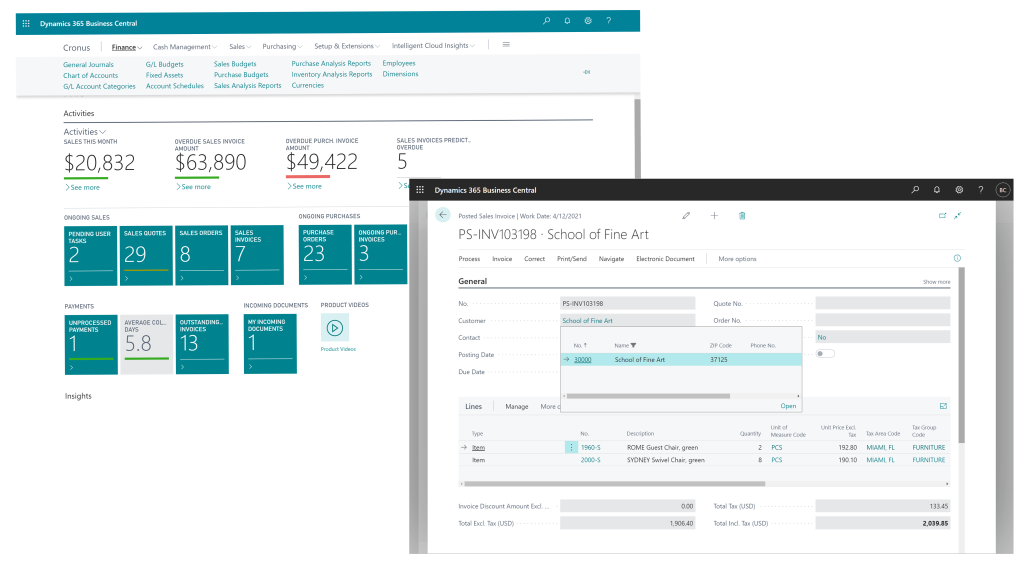Screen dimensions: 1024x571
Task: Open the Activities dropdown chevron
Action: pyautogui.click(x=103, y=132)
